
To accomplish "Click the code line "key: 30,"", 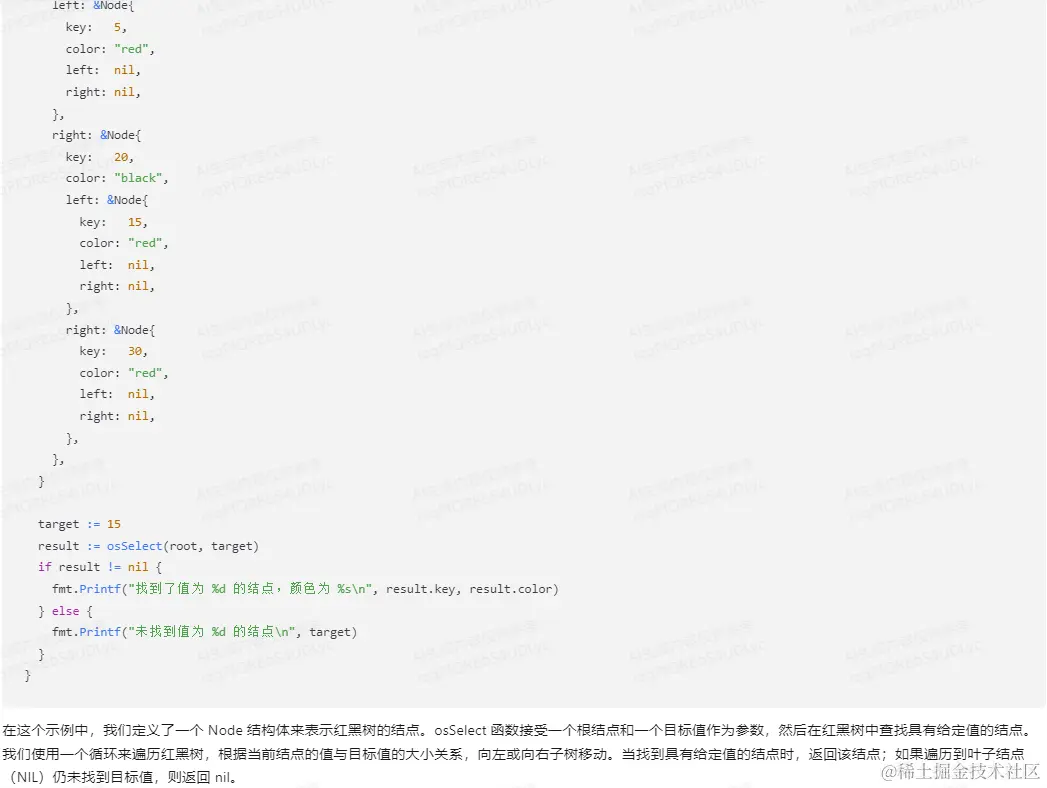I will [x=114, y=351].
